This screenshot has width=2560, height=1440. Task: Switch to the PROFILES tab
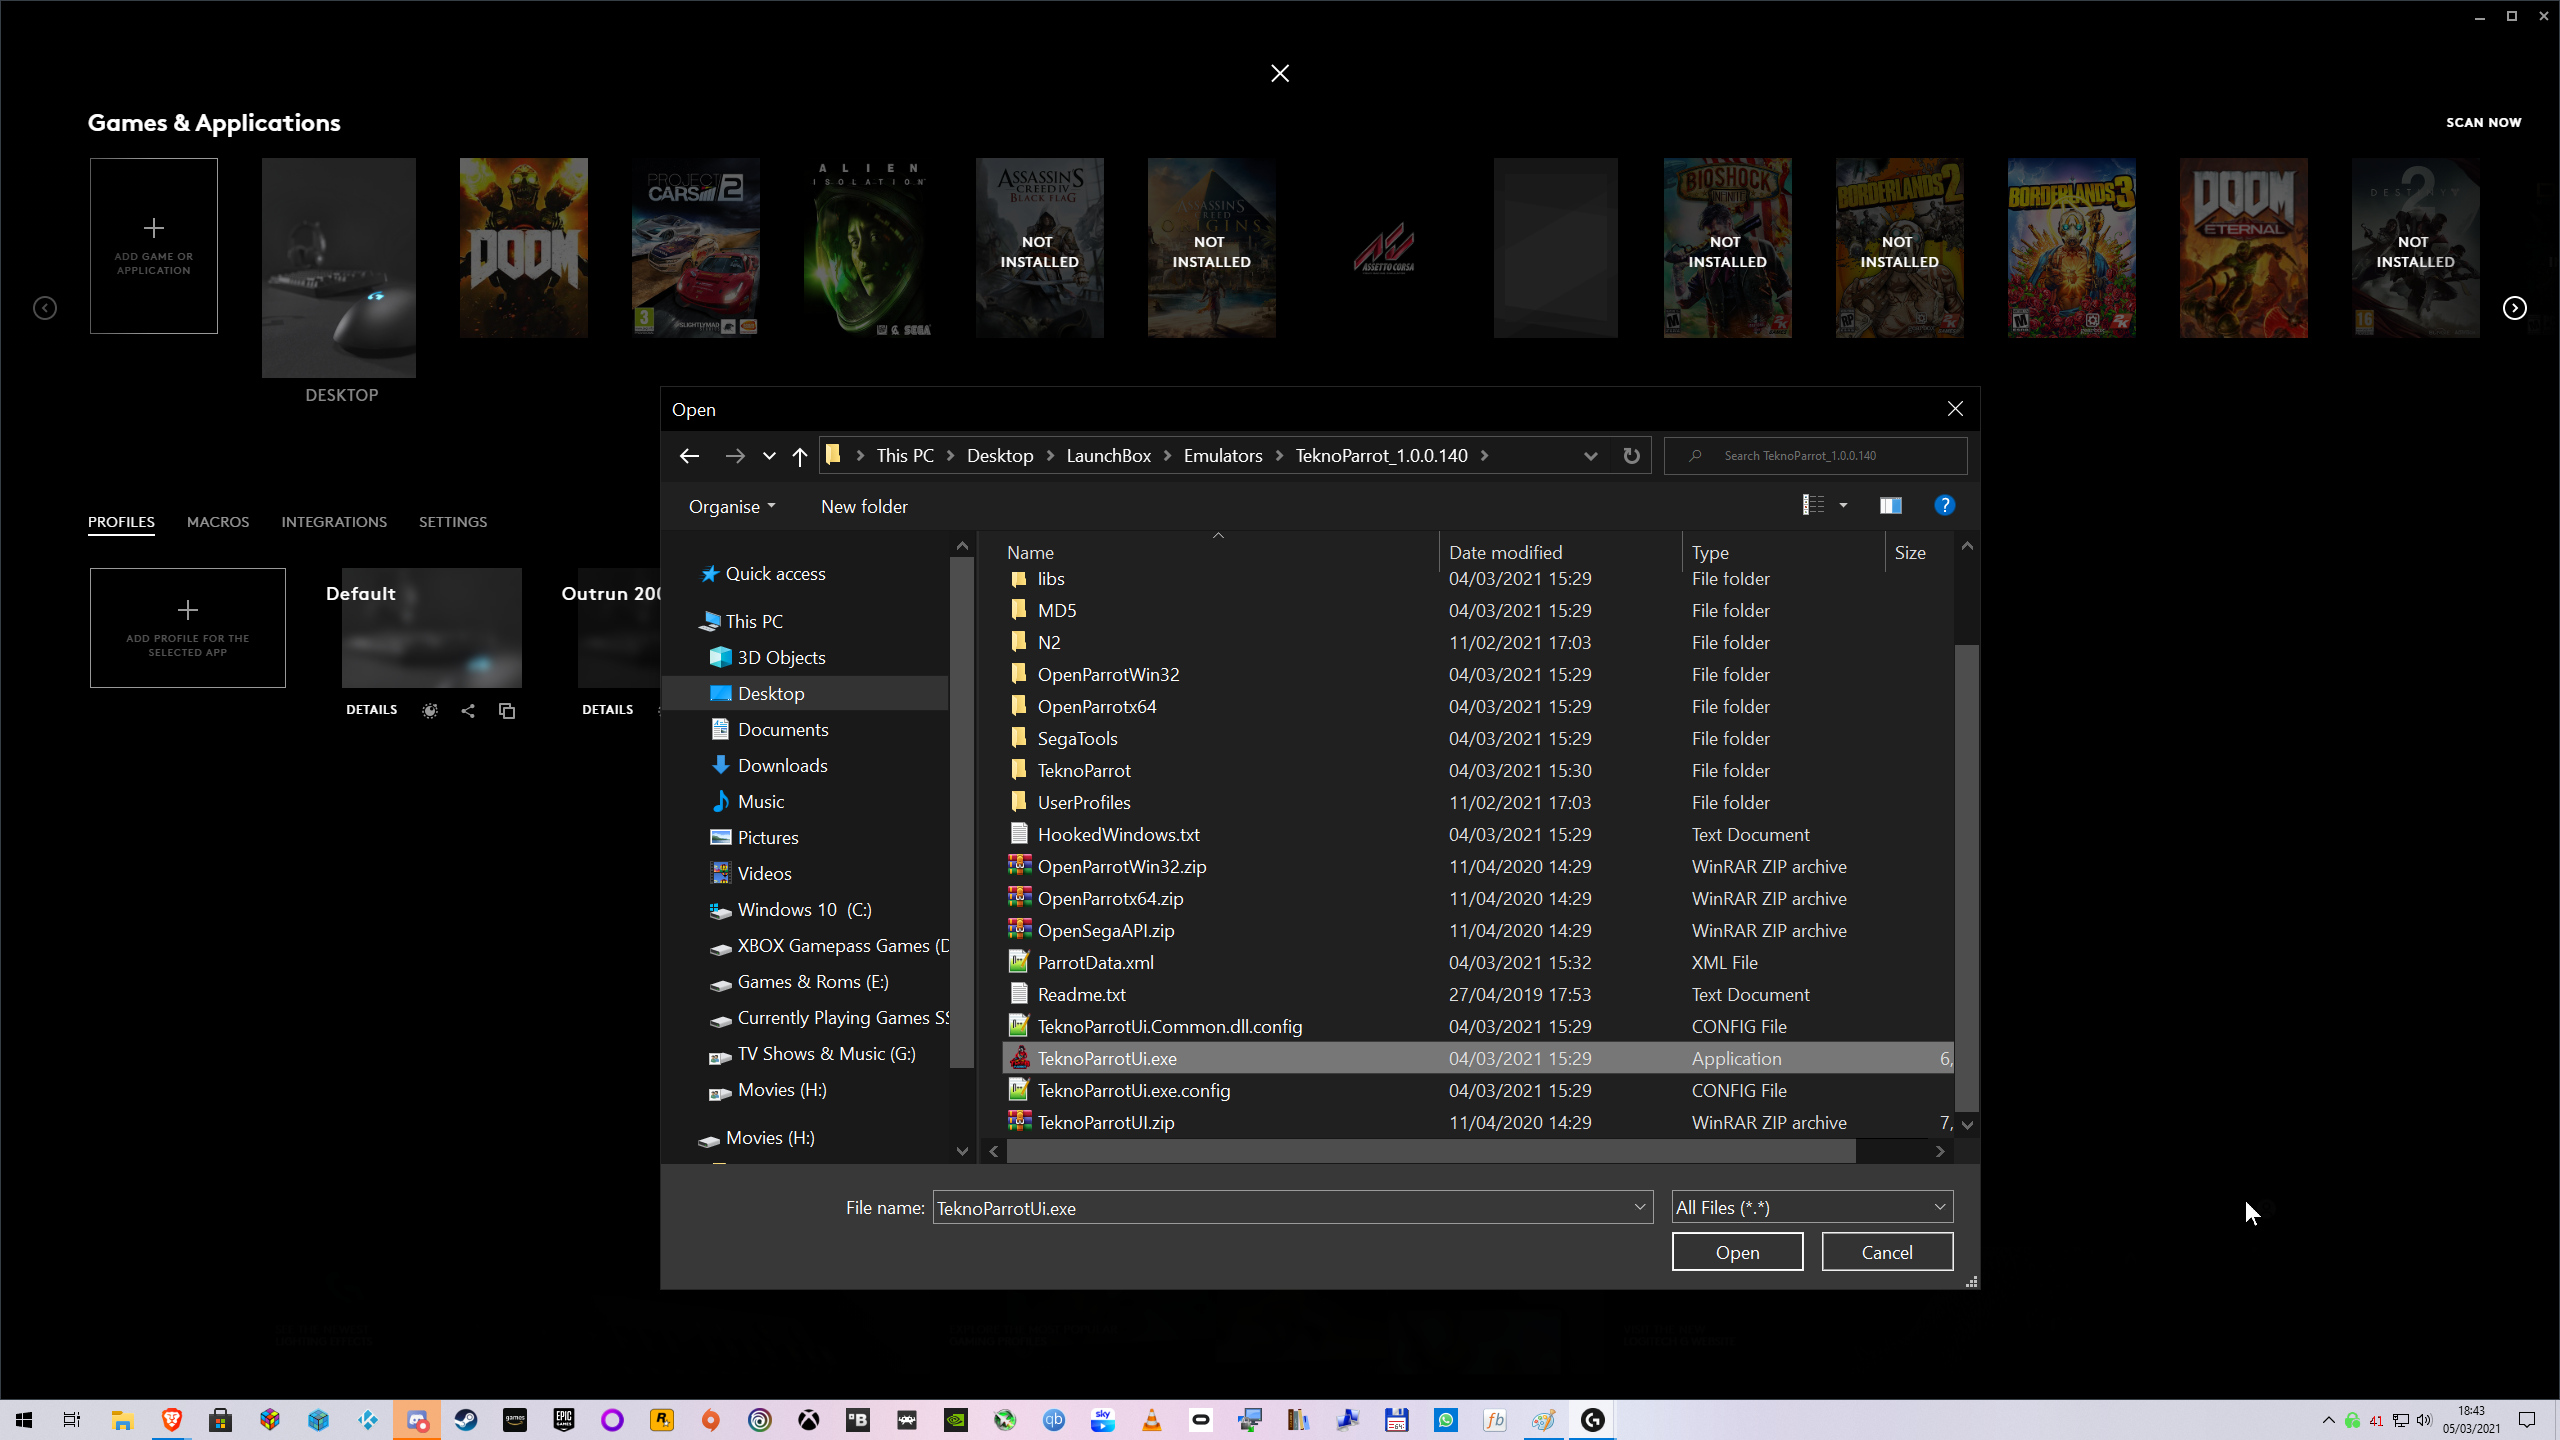point(121,522)
